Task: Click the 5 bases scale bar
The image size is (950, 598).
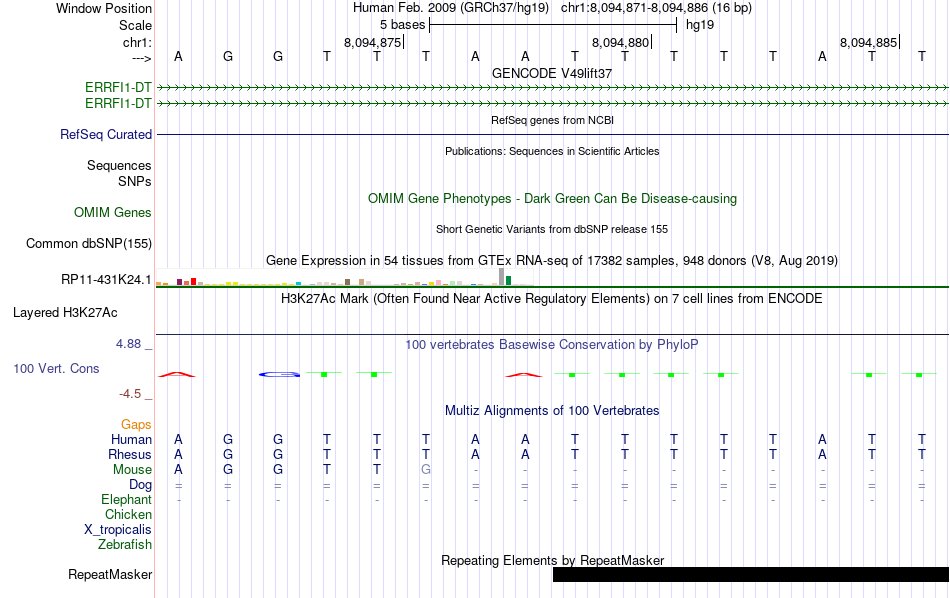Action: pyautogui.click(x=553, y=25)
